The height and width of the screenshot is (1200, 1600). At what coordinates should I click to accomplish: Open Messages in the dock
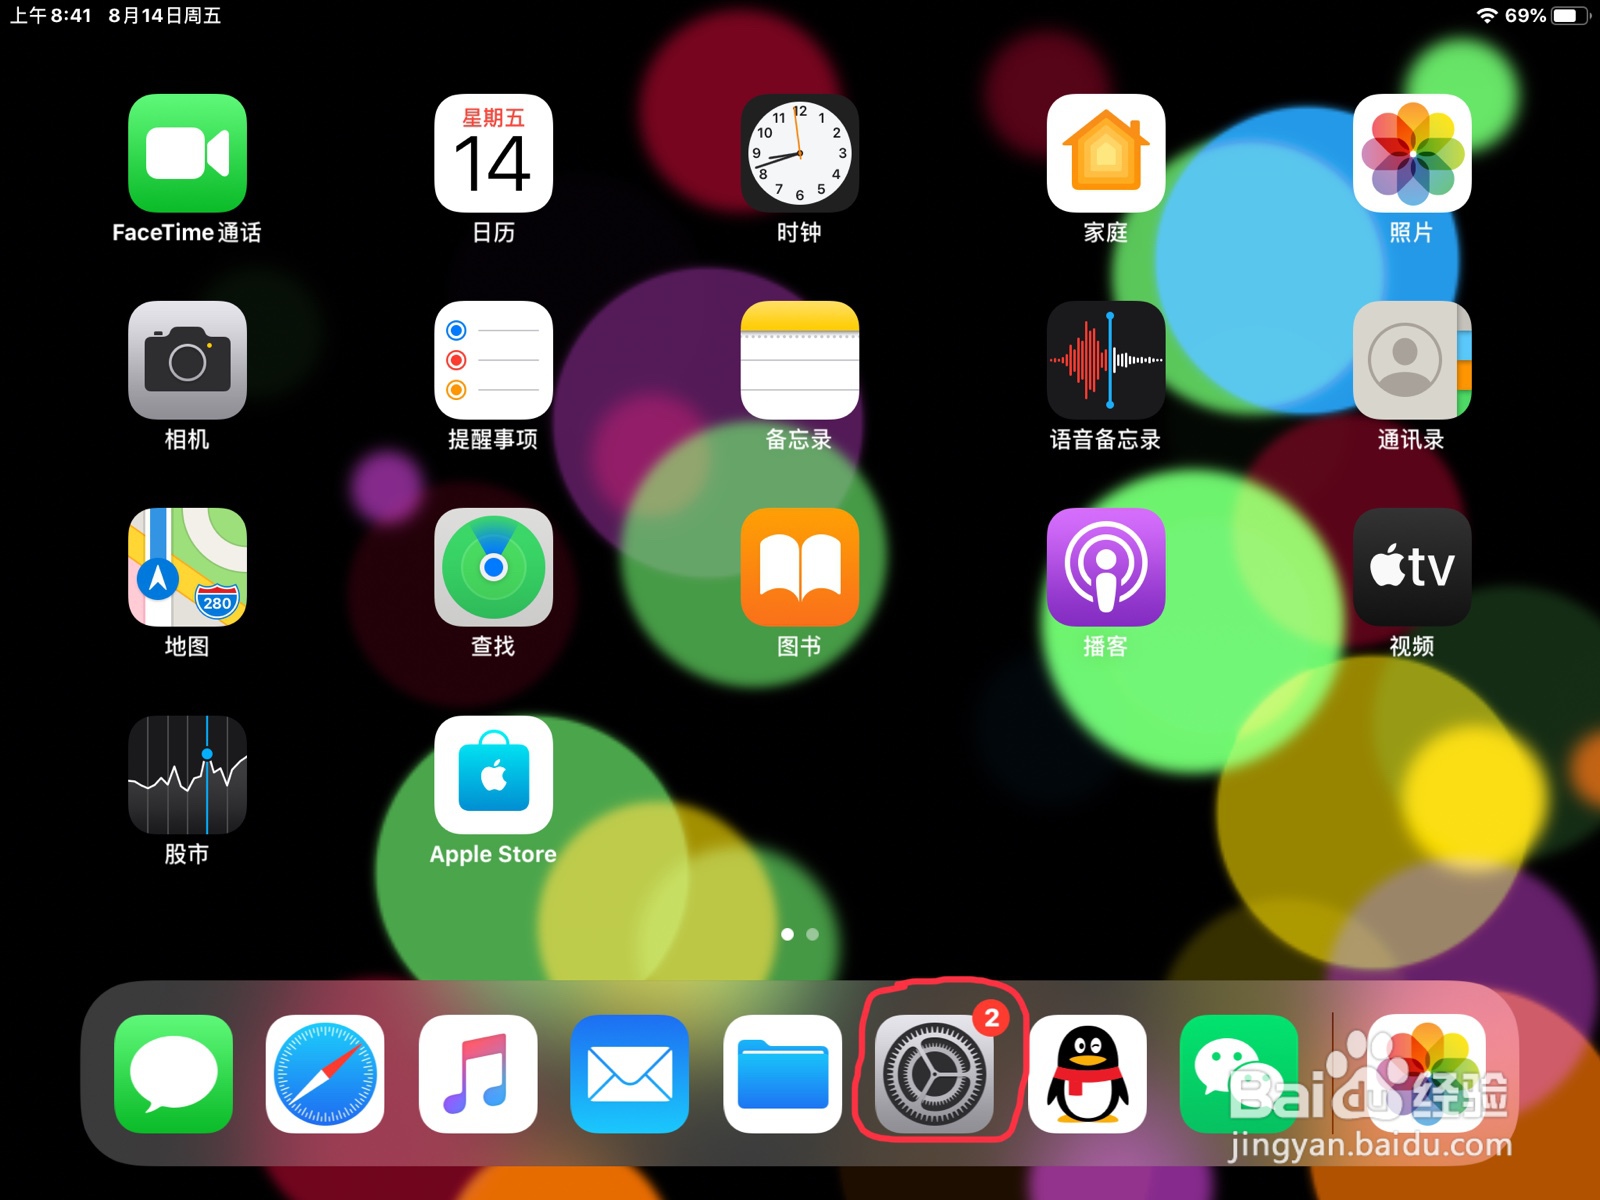(x=173, y=1074)
